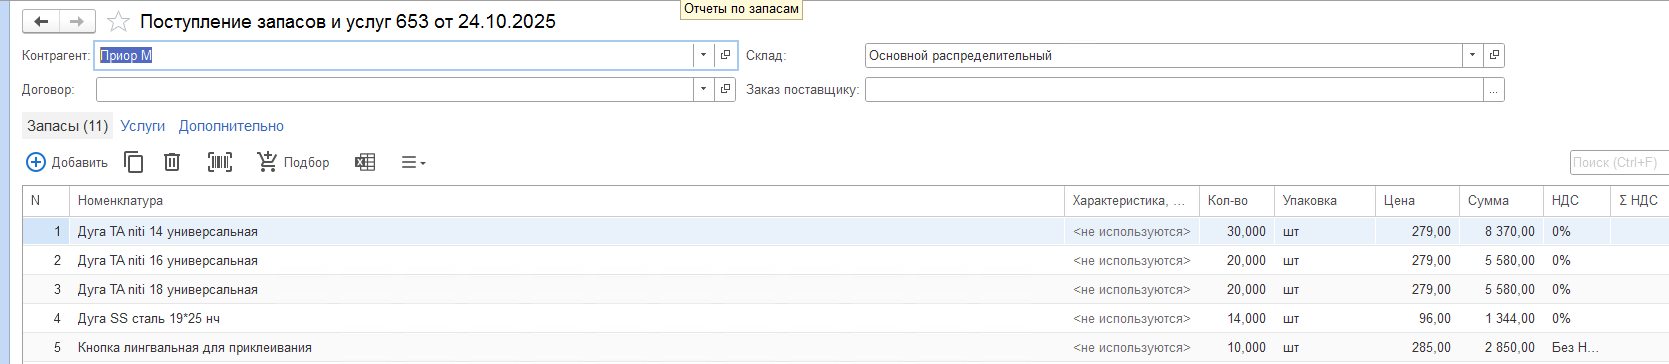Click Характеристика column header
Viewport: 1669px width, 364px height.
click(x=1132, y=201)
